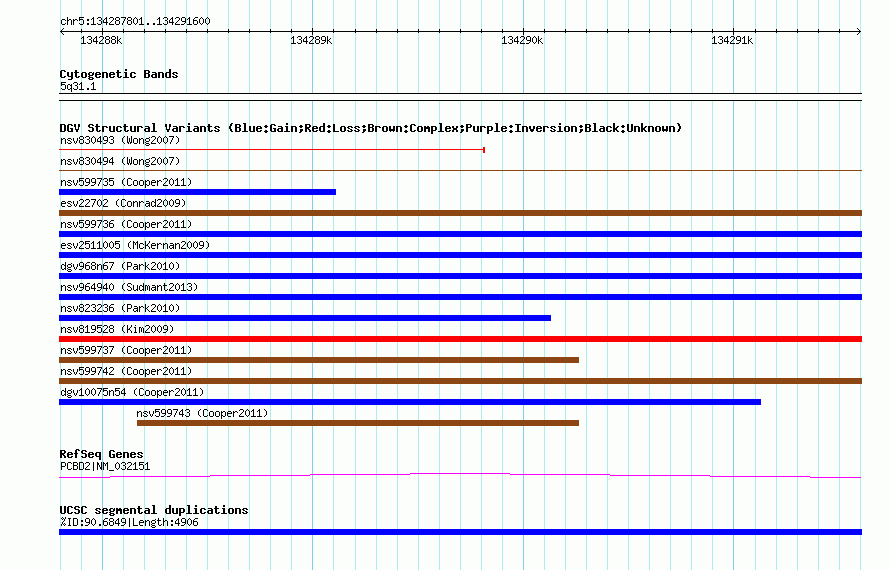Click the blue segmental duplication bar
This screenshot has width=890, height=570.
460,532
